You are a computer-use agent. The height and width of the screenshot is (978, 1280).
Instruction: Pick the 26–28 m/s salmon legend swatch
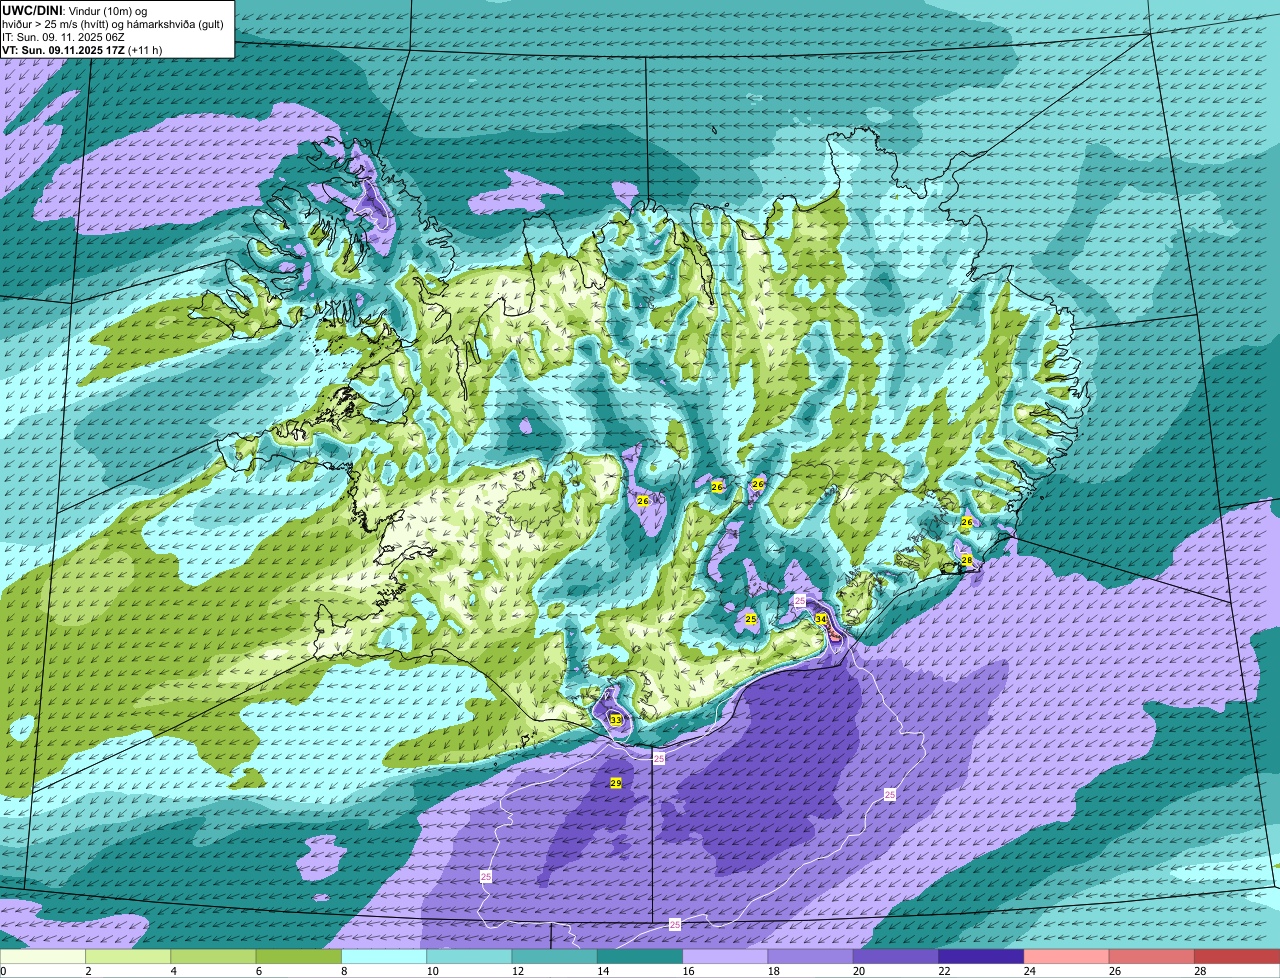click(x=1152, y=956)
